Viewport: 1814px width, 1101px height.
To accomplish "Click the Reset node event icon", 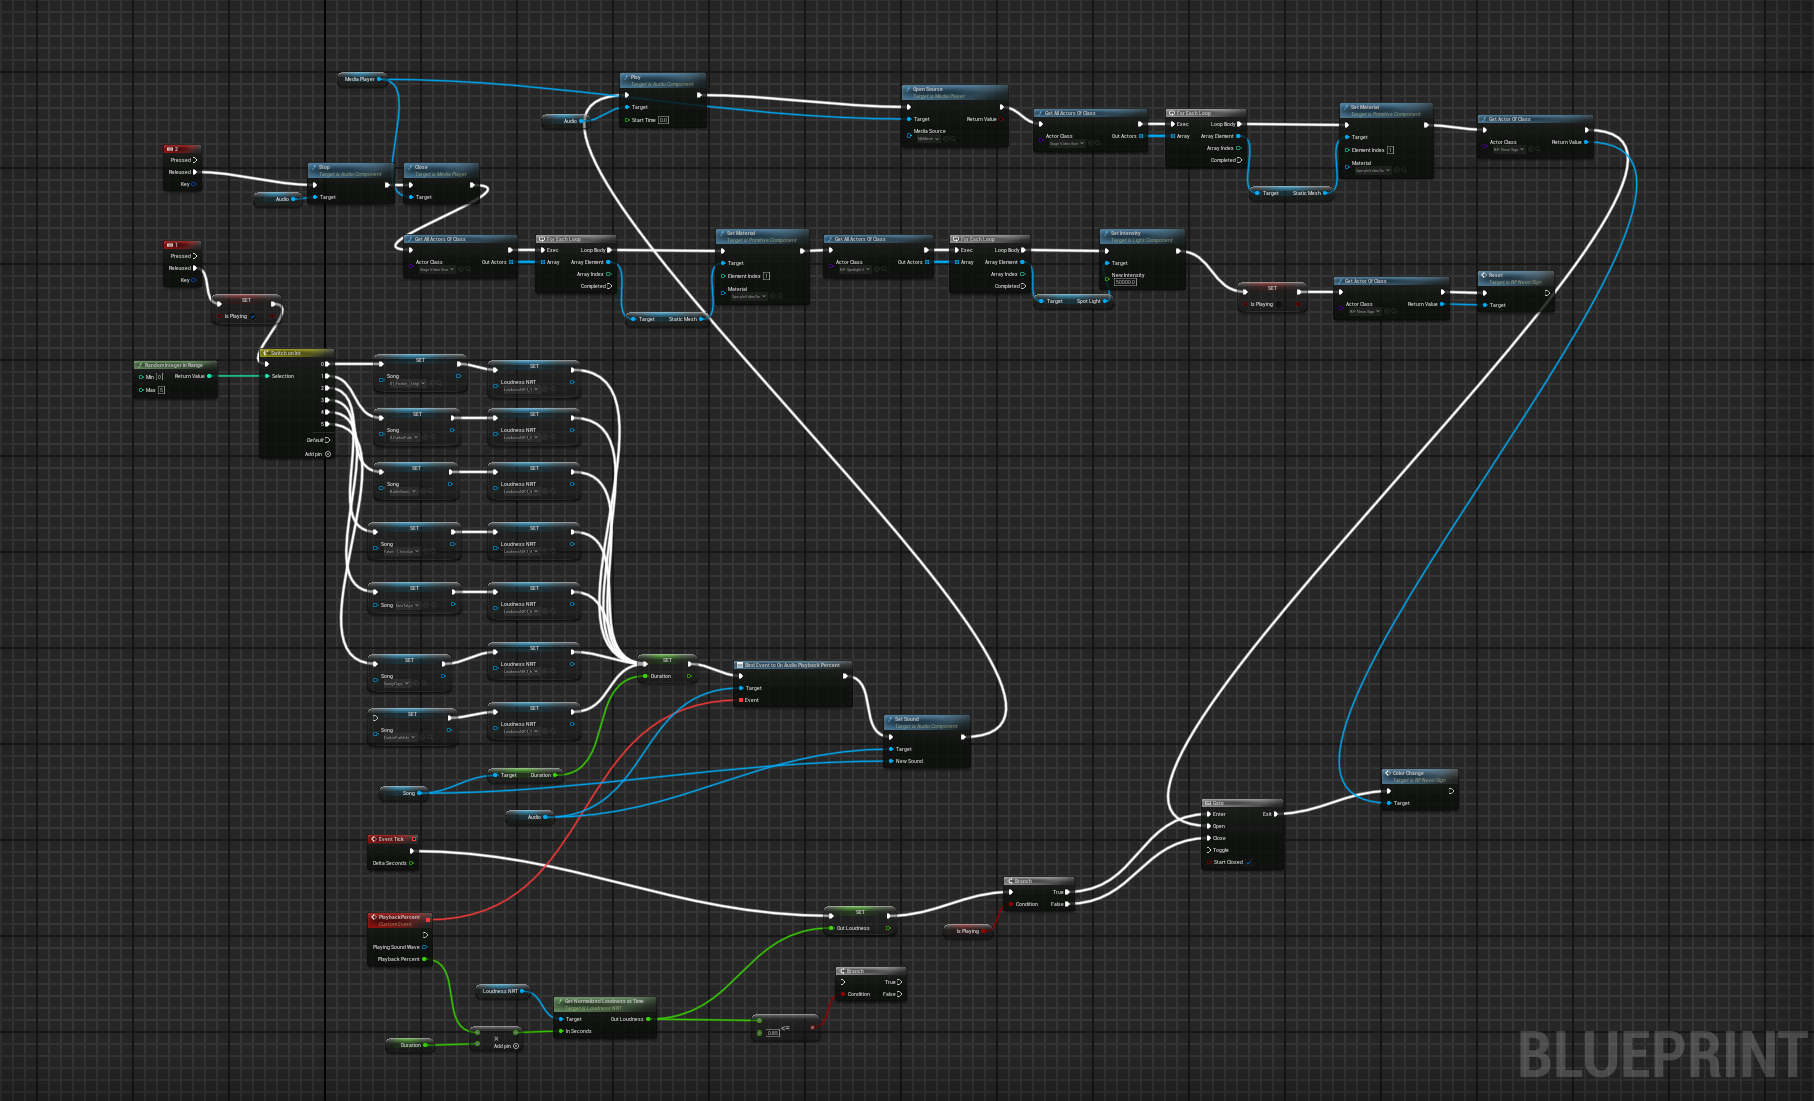I will pyautogui.click(x=1485, y=276).
